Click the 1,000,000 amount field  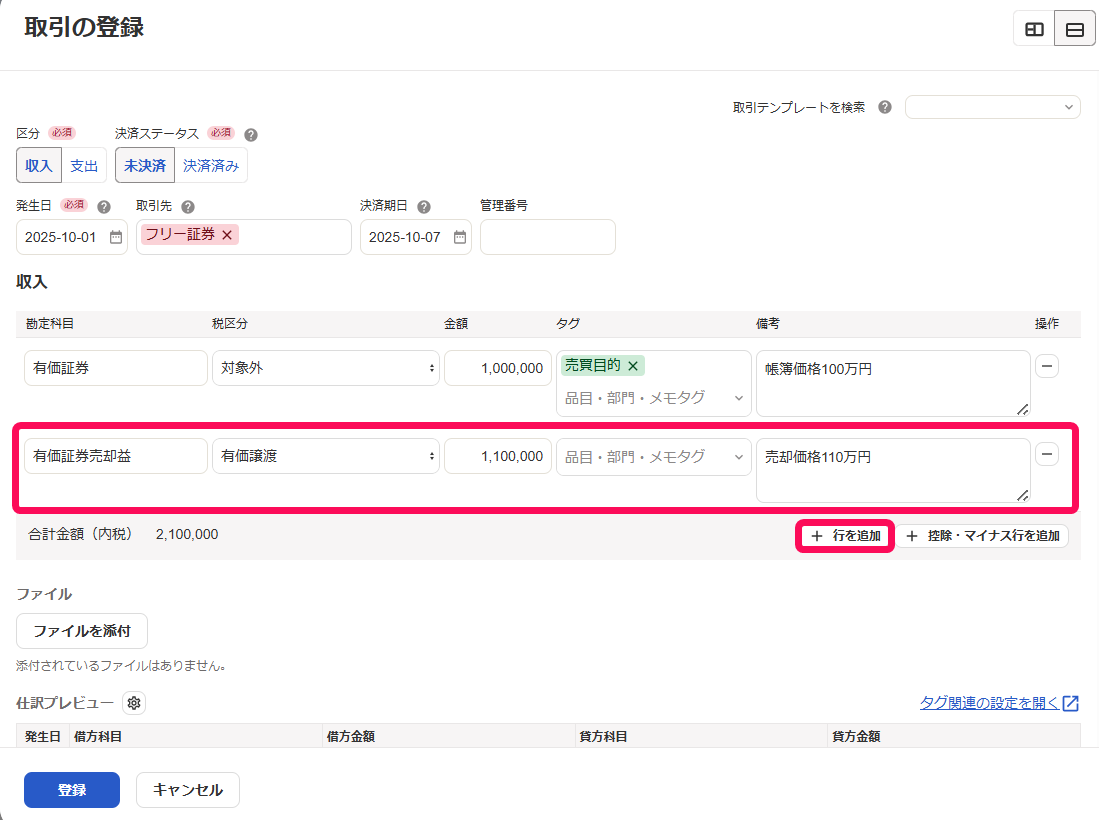[498, 368]
